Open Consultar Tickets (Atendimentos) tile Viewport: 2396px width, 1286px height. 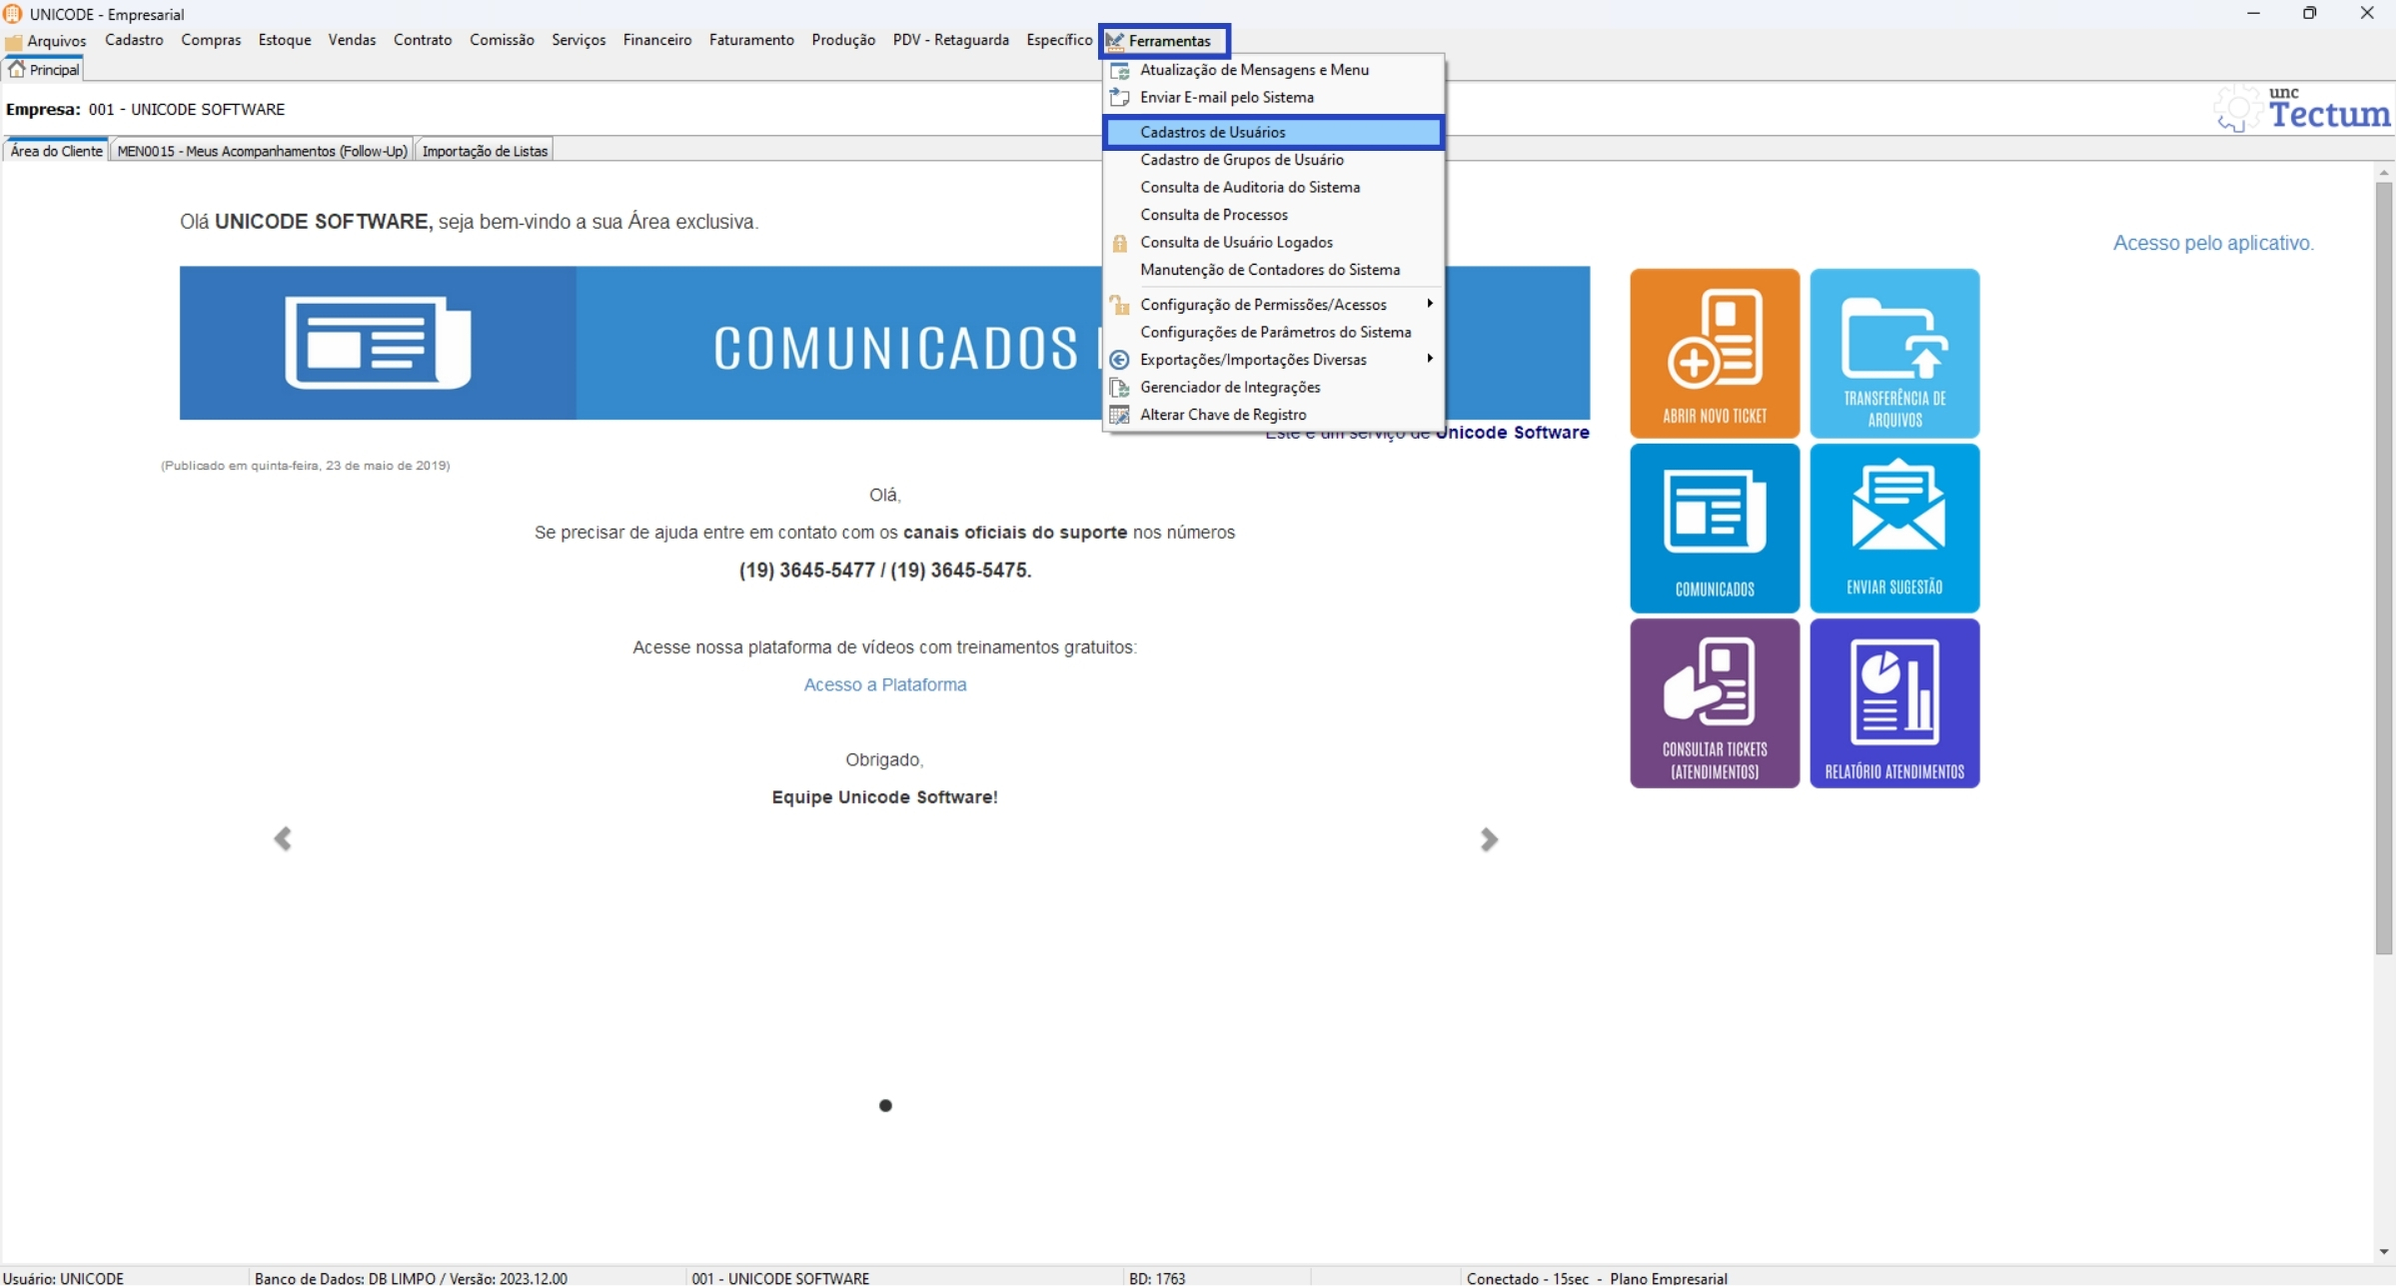1714,703
